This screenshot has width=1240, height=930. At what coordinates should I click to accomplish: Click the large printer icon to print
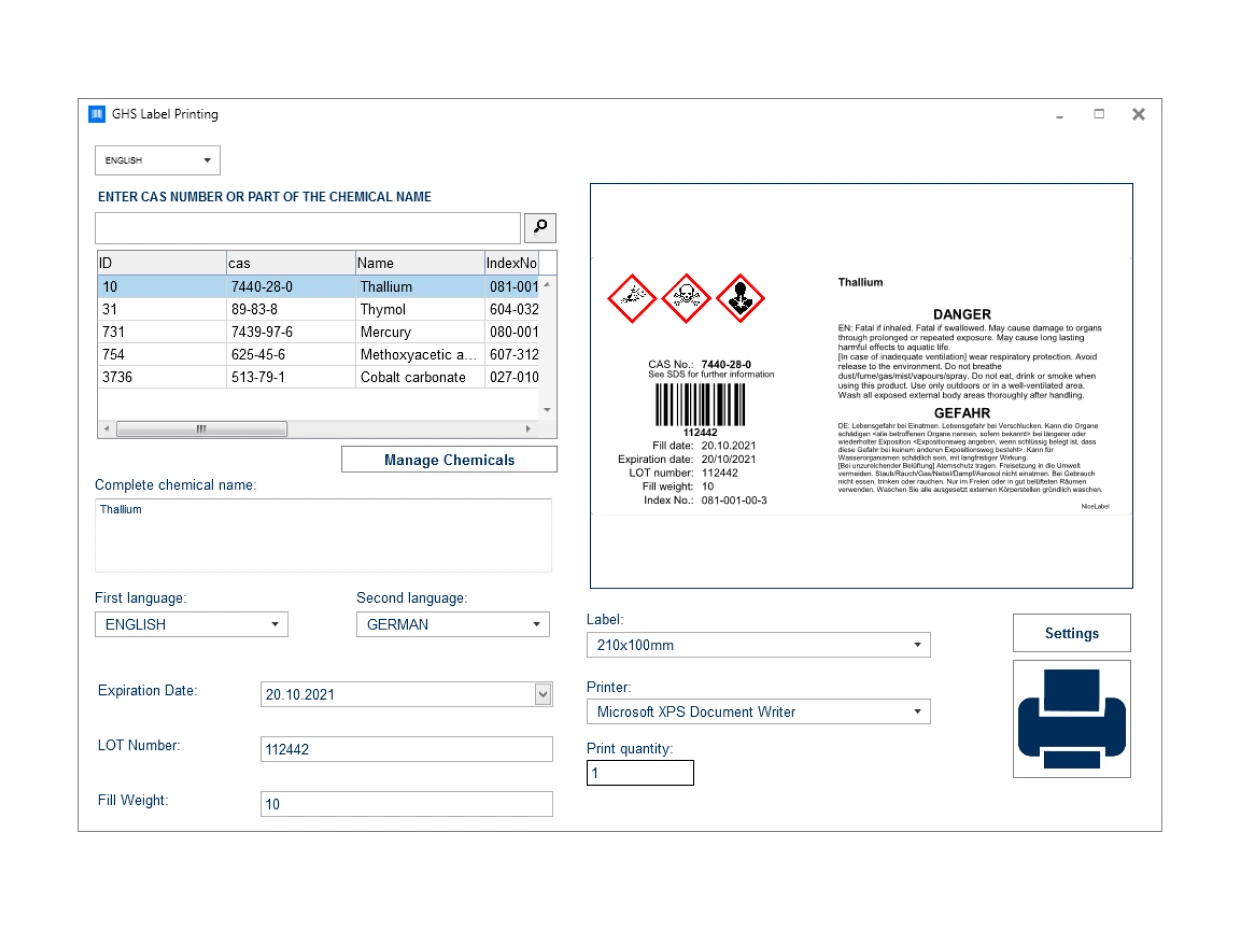[1071, 718]
